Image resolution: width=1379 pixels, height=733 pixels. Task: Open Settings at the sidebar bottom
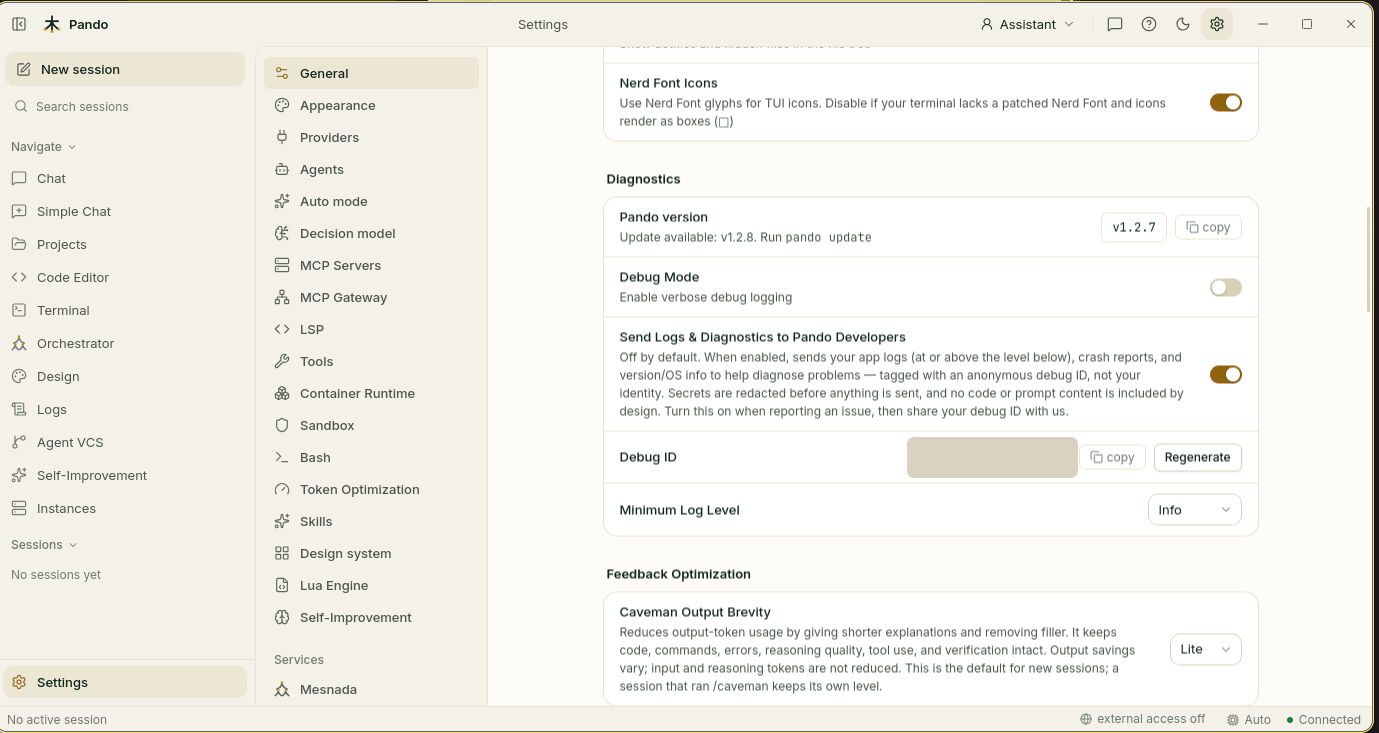coord(125,682)
